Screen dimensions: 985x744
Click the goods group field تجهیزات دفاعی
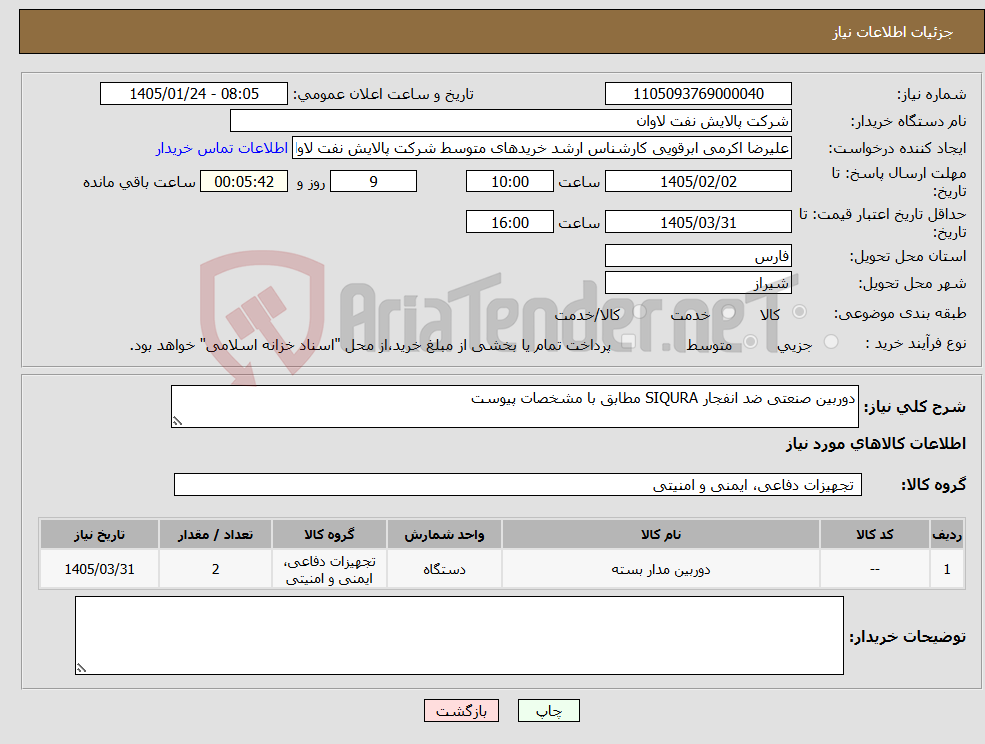pos(518,484)
